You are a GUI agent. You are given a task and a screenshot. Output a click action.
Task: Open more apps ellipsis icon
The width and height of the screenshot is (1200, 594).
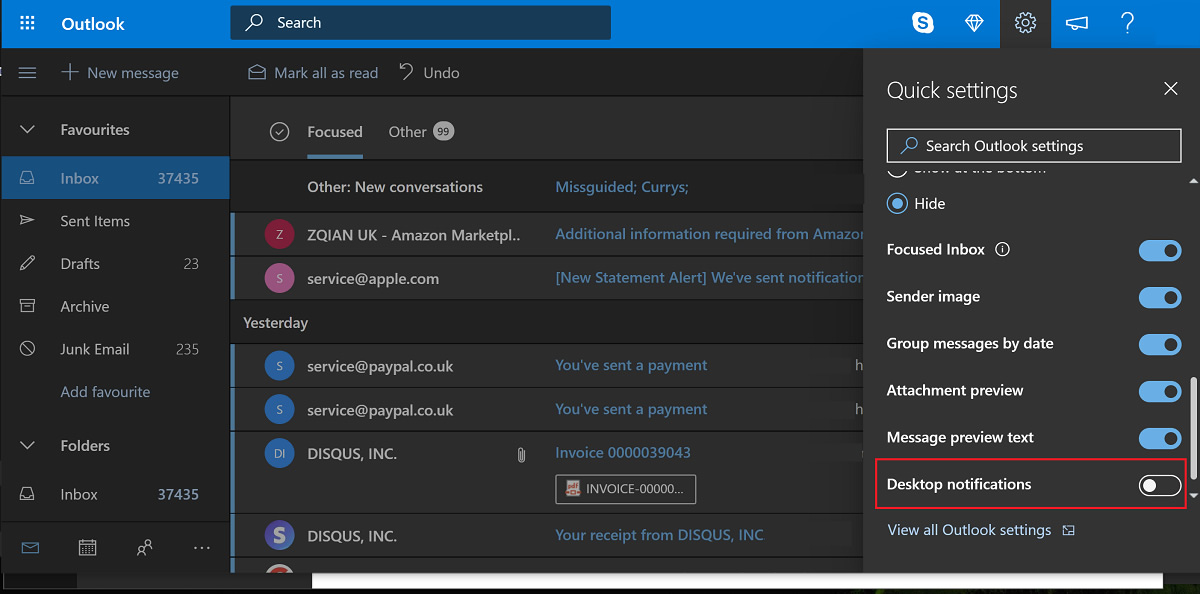pyautogui.click(x=202, y=547)
